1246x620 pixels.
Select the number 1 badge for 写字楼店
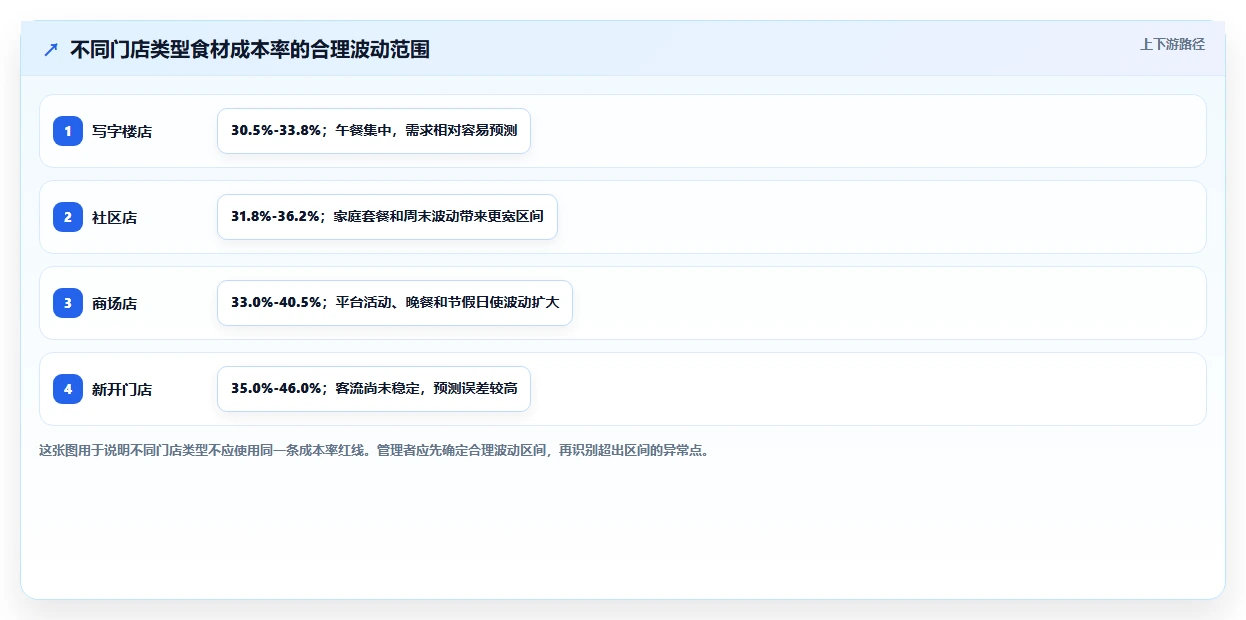[x=68, y=131]
